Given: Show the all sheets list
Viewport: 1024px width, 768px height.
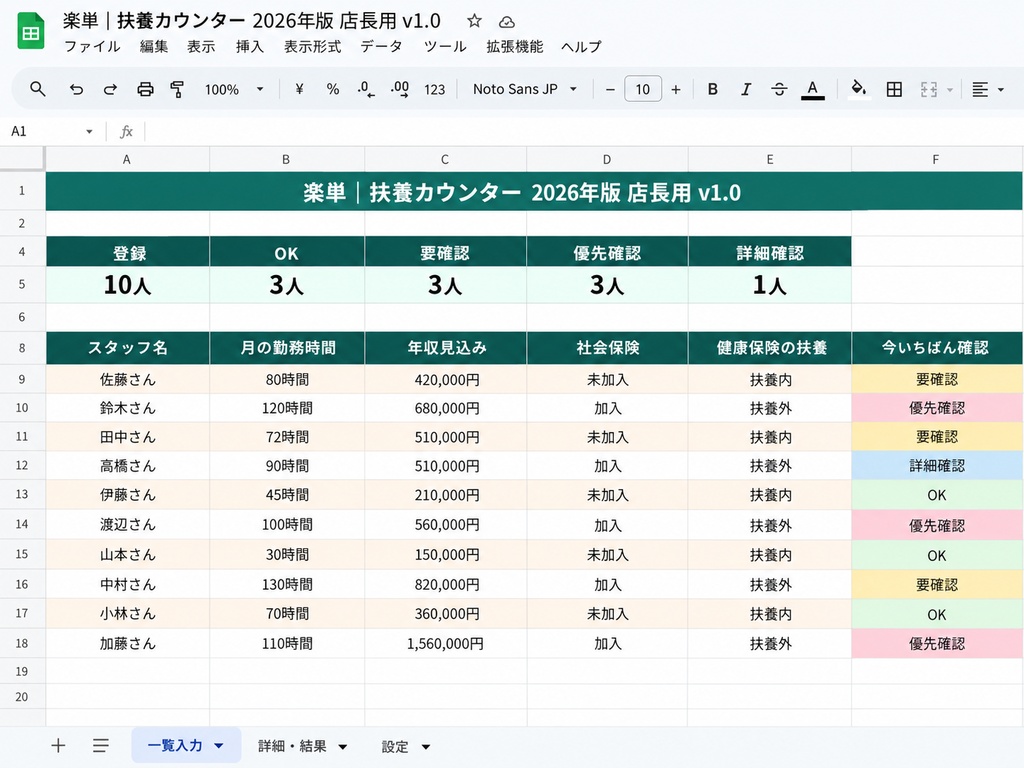Looking at the screenshot, I should (x=101, y=745).
